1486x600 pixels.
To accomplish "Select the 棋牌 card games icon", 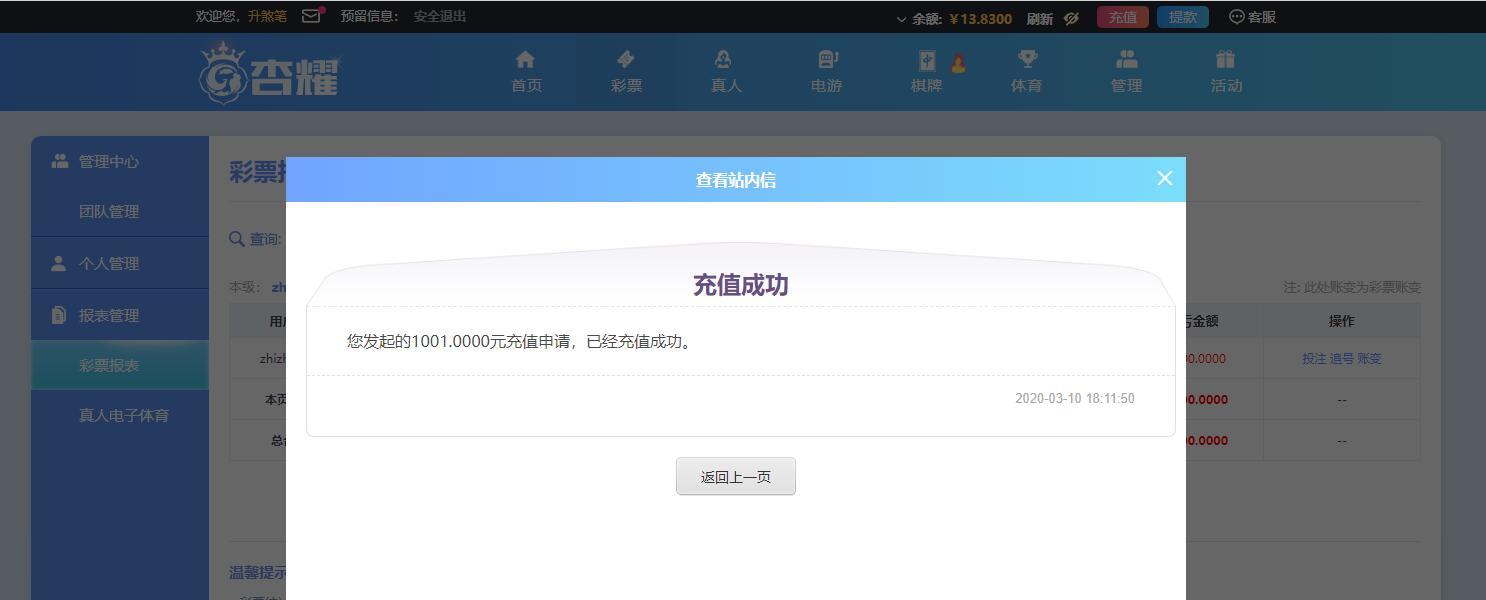I will coord(927,60).
